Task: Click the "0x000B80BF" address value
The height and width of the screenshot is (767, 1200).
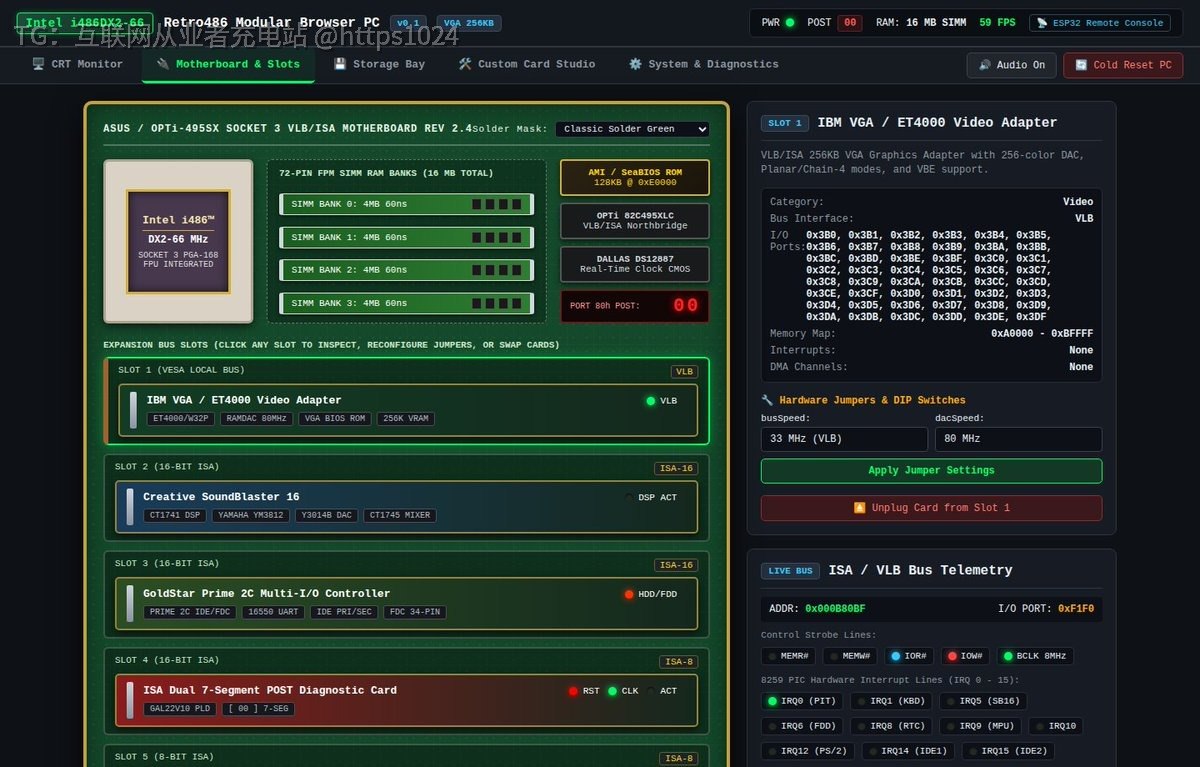Action: click(x=835, y=609)
